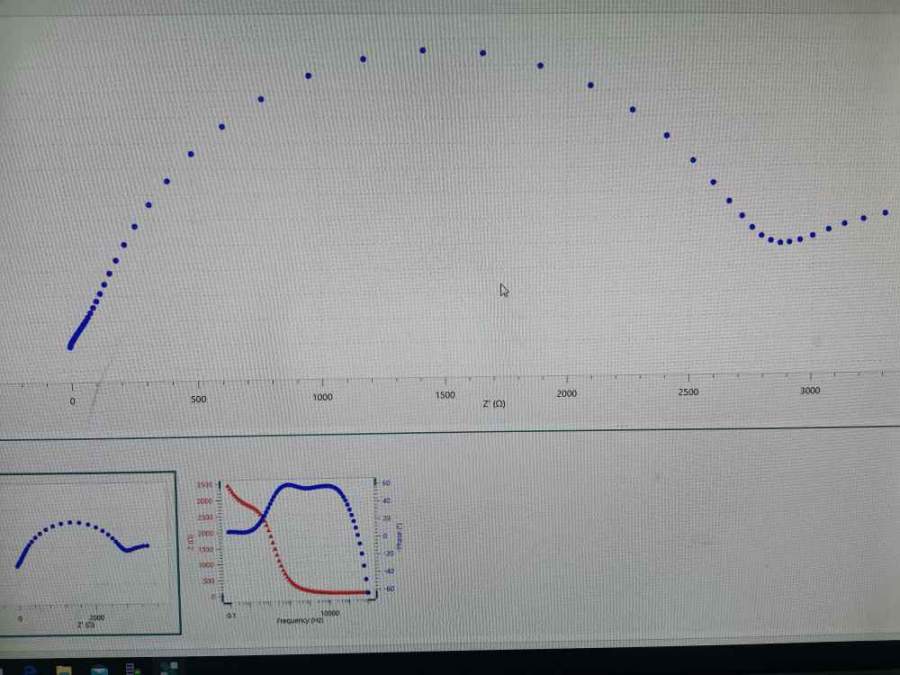Click the 0 tick label on the x-axis
The width and height of the screenshot is (900, 675).
72,401
